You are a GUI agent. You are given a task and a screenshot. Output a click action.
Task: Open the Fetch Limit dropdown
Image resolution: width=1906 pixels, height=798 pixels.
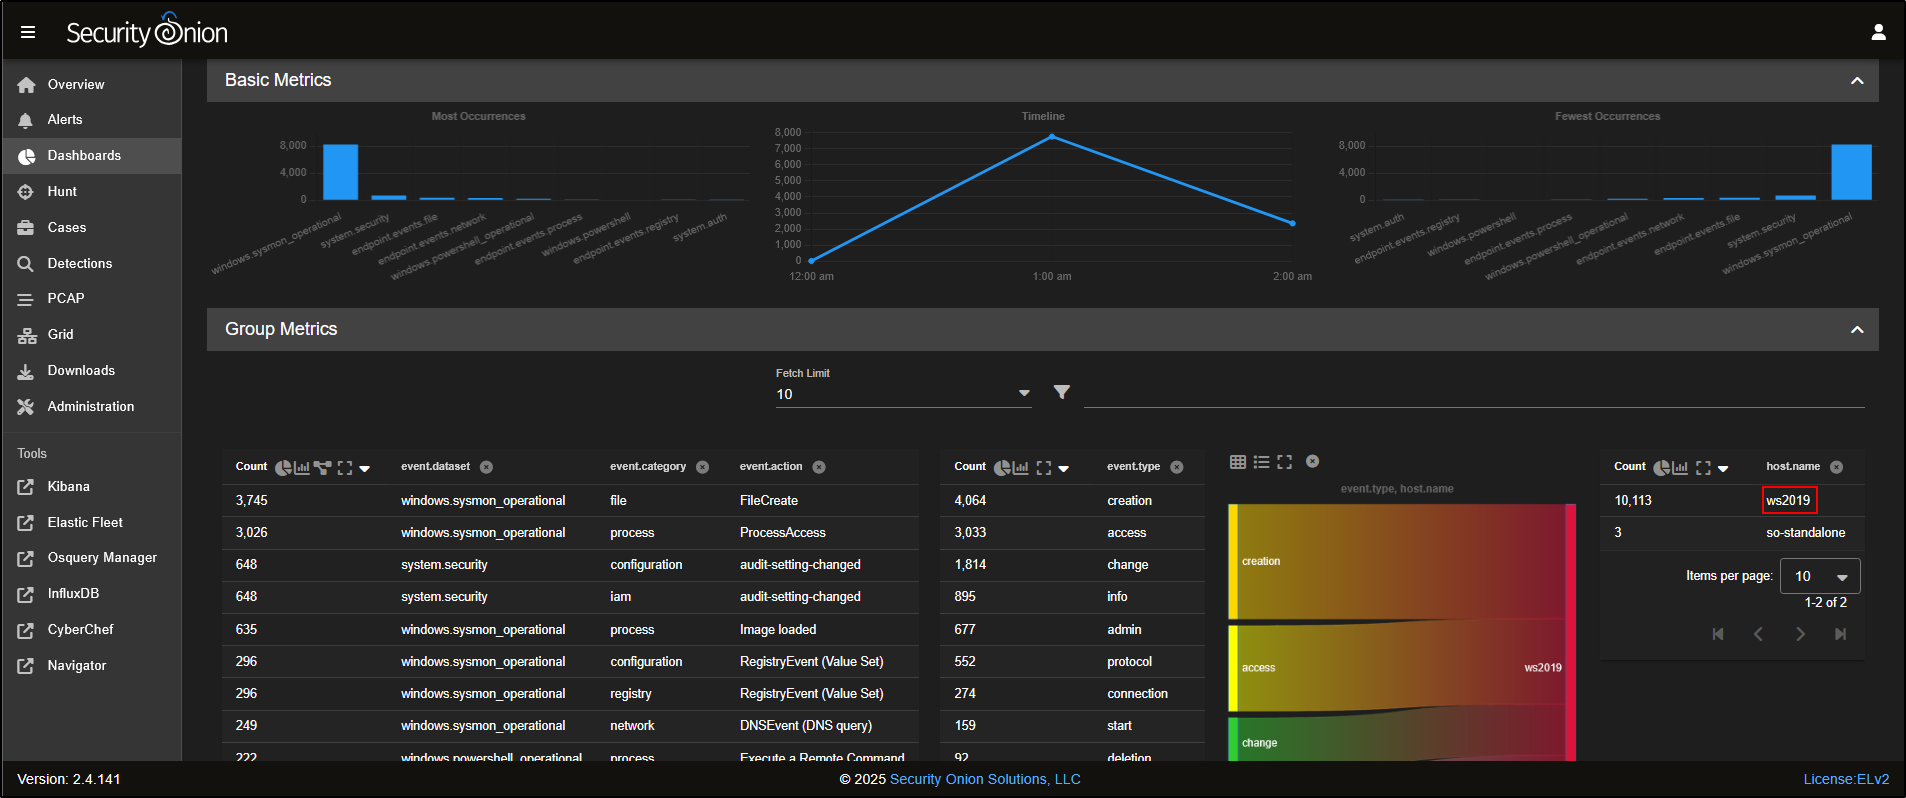(1024, 393)
